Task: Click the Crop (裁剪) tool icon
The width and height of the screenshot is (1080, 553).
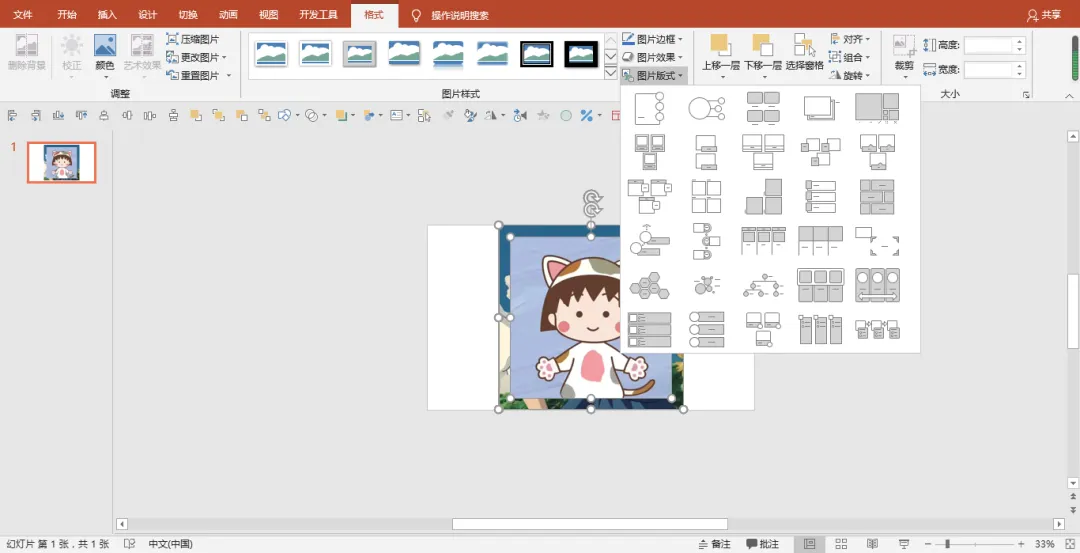Action: 904,46
